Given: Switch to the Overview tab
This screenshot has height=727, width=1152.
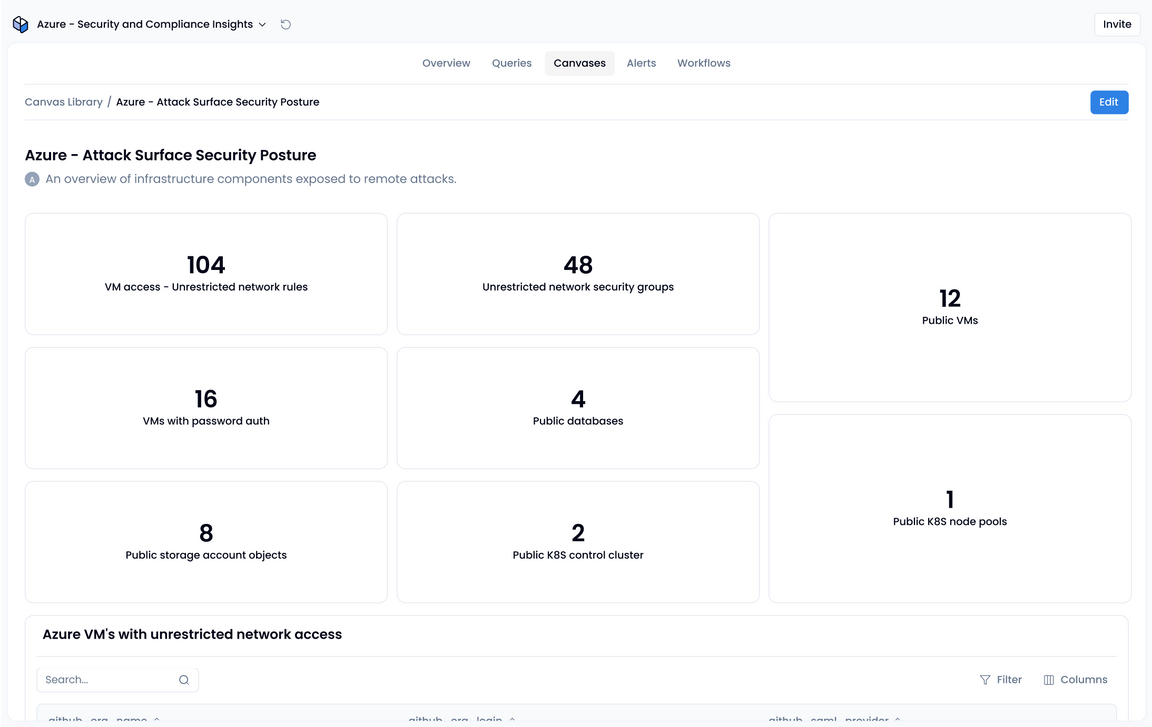Looking at the screenshot, I should tap(446, 63).
